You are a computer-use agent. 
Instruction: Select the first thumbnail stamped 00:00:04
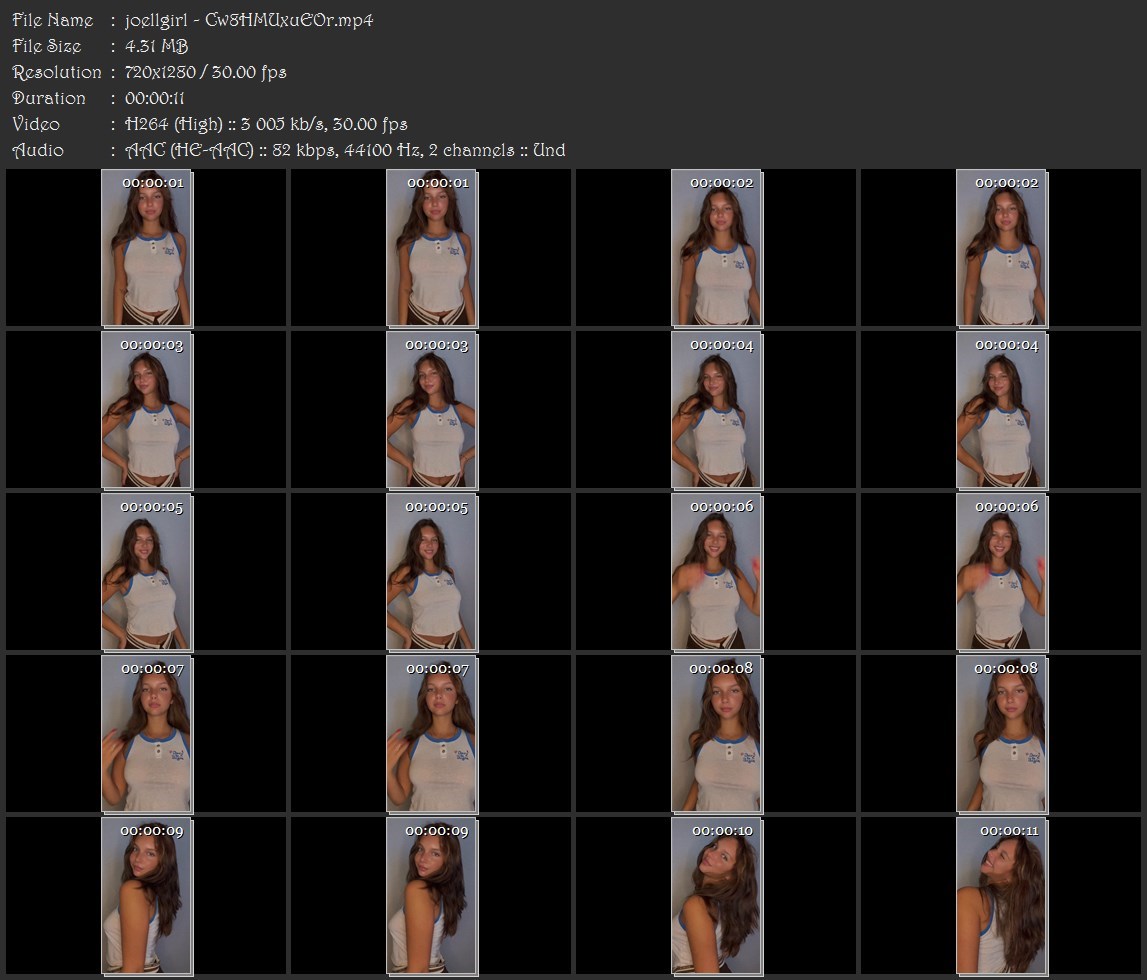click(717, 410)
